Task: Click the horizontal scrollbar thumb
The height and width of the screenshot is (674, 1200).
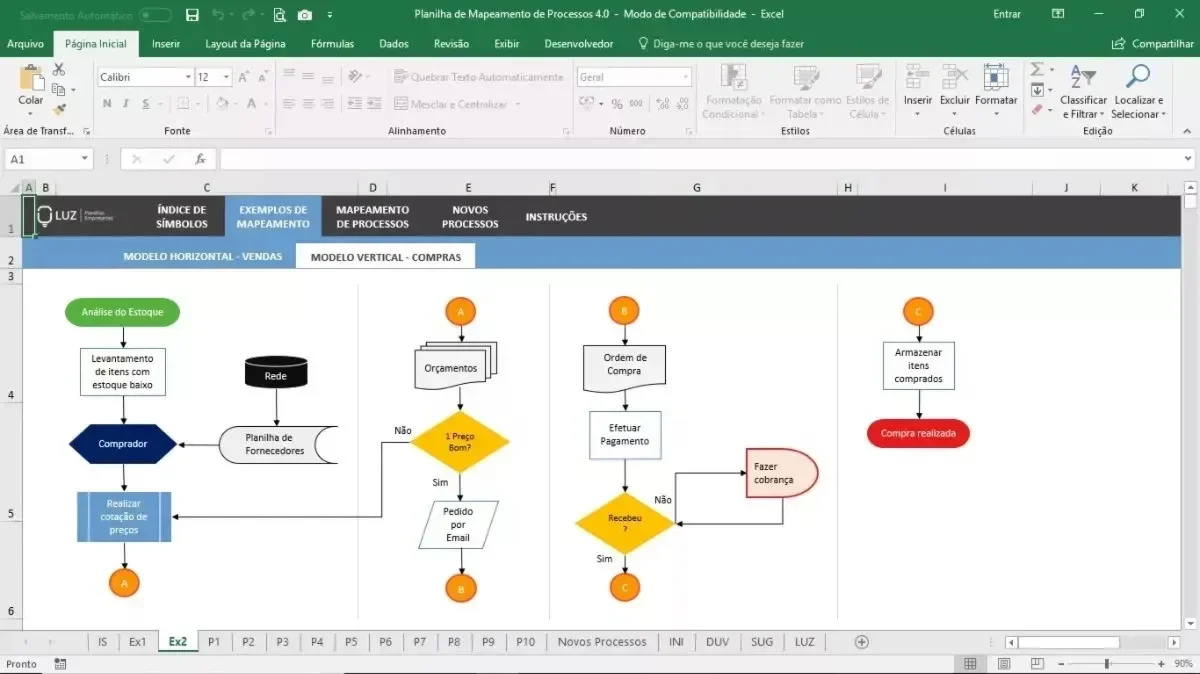Action: 1068,642
